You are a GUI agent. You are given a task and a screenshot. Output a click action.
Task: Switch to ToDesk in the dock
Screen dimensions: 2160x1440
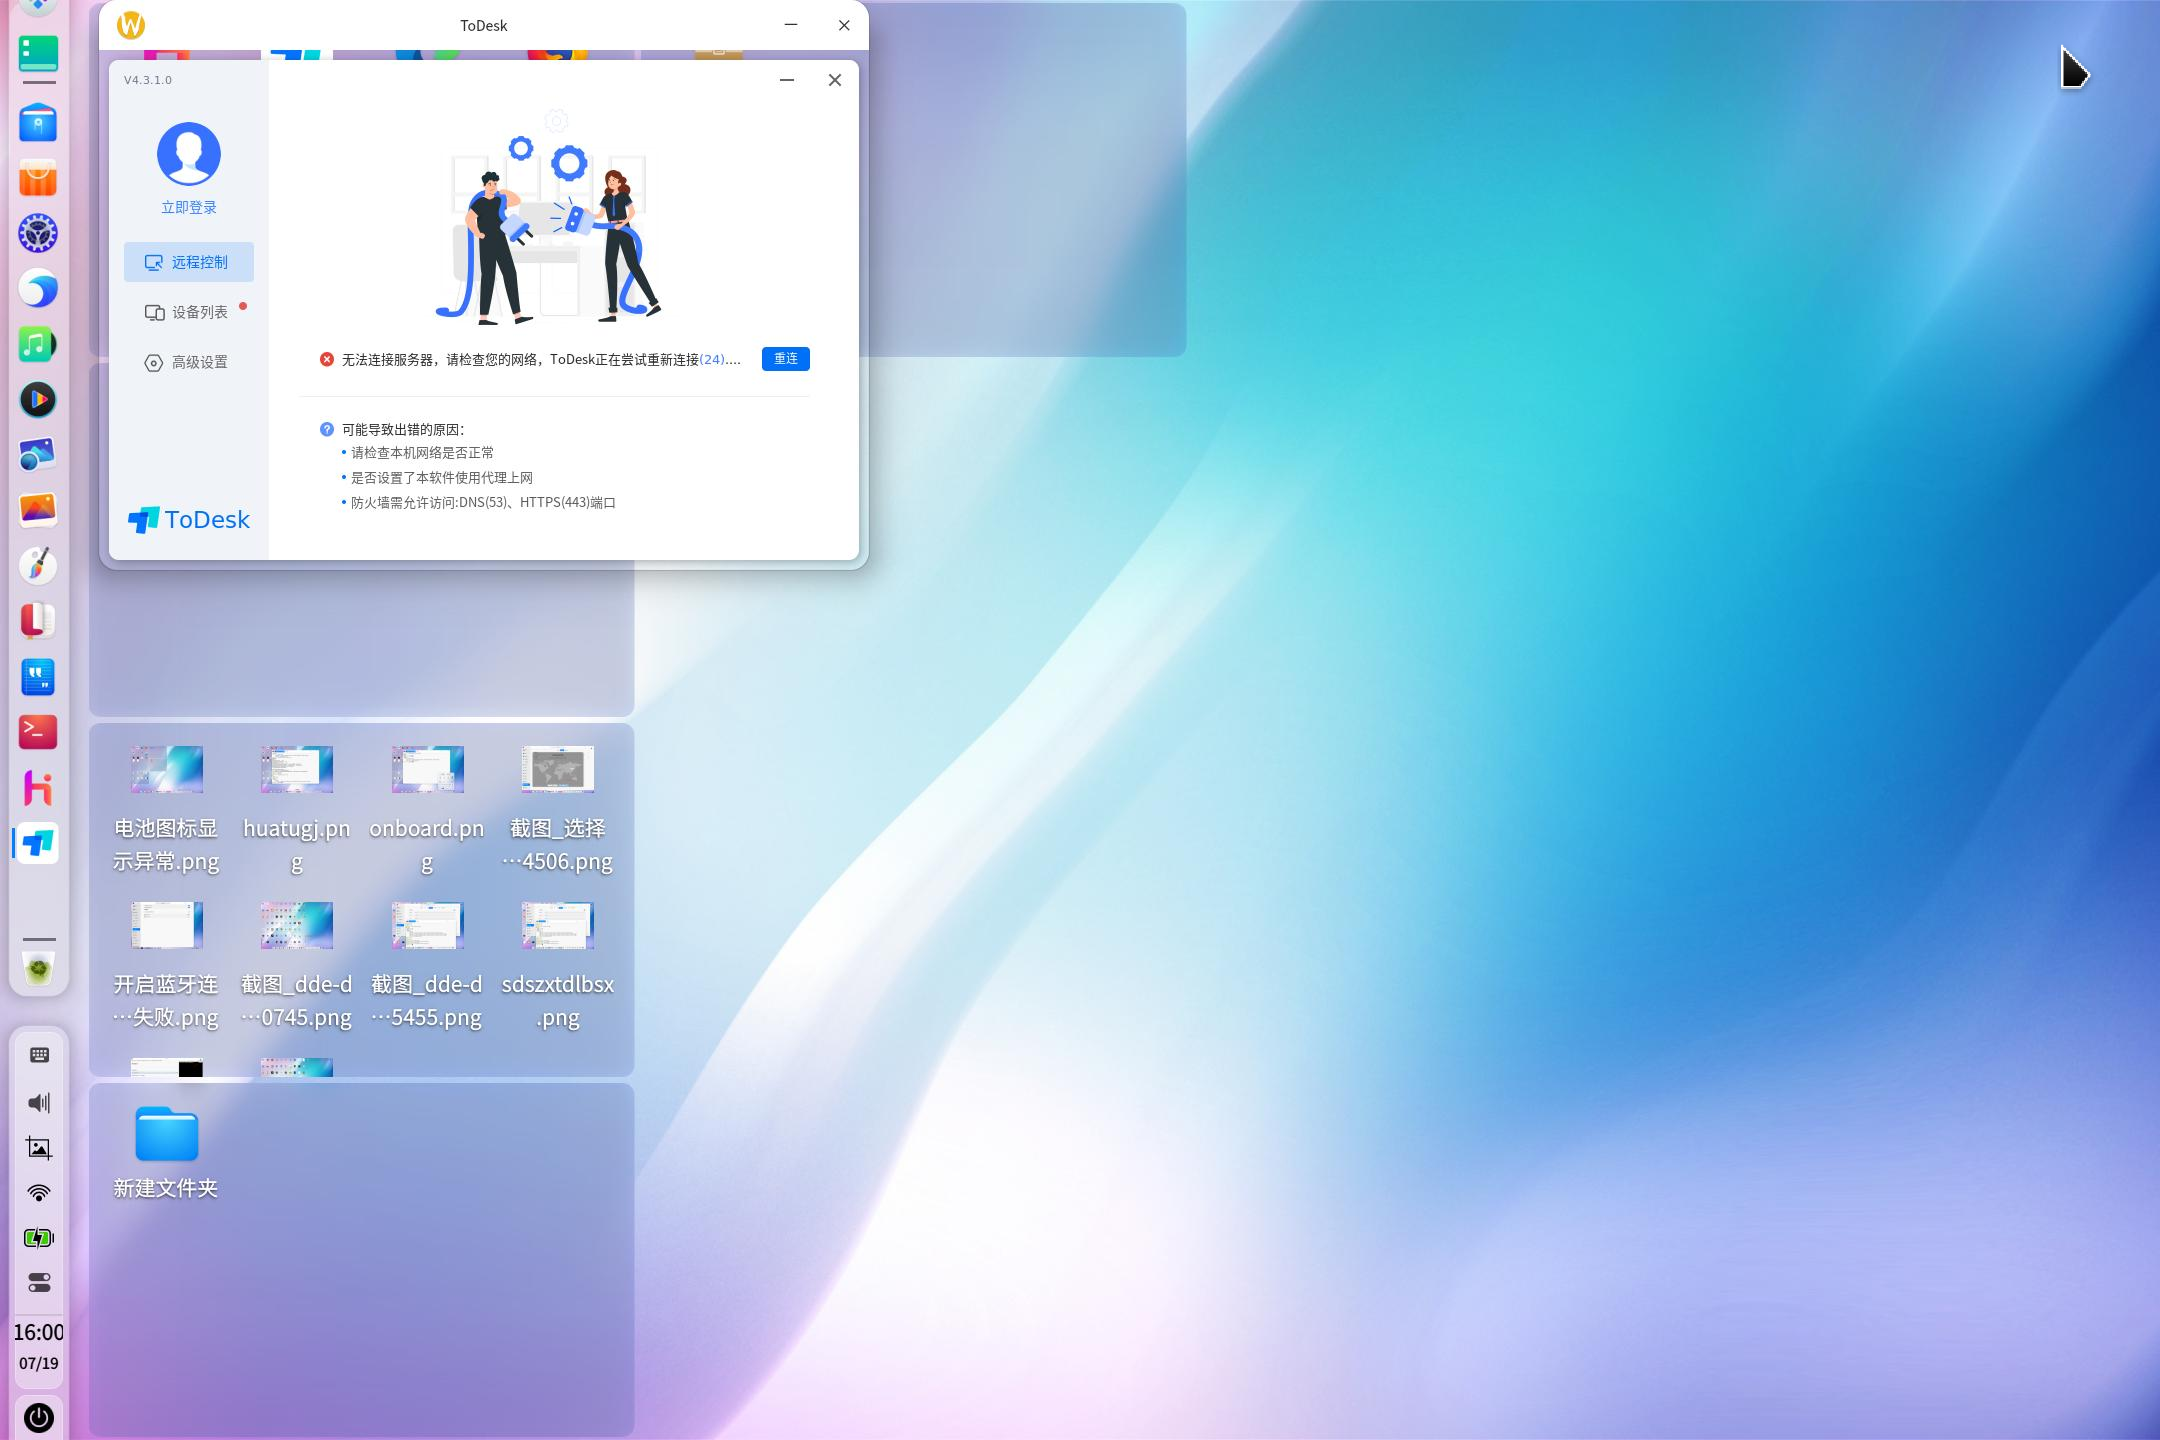point(37,843)
